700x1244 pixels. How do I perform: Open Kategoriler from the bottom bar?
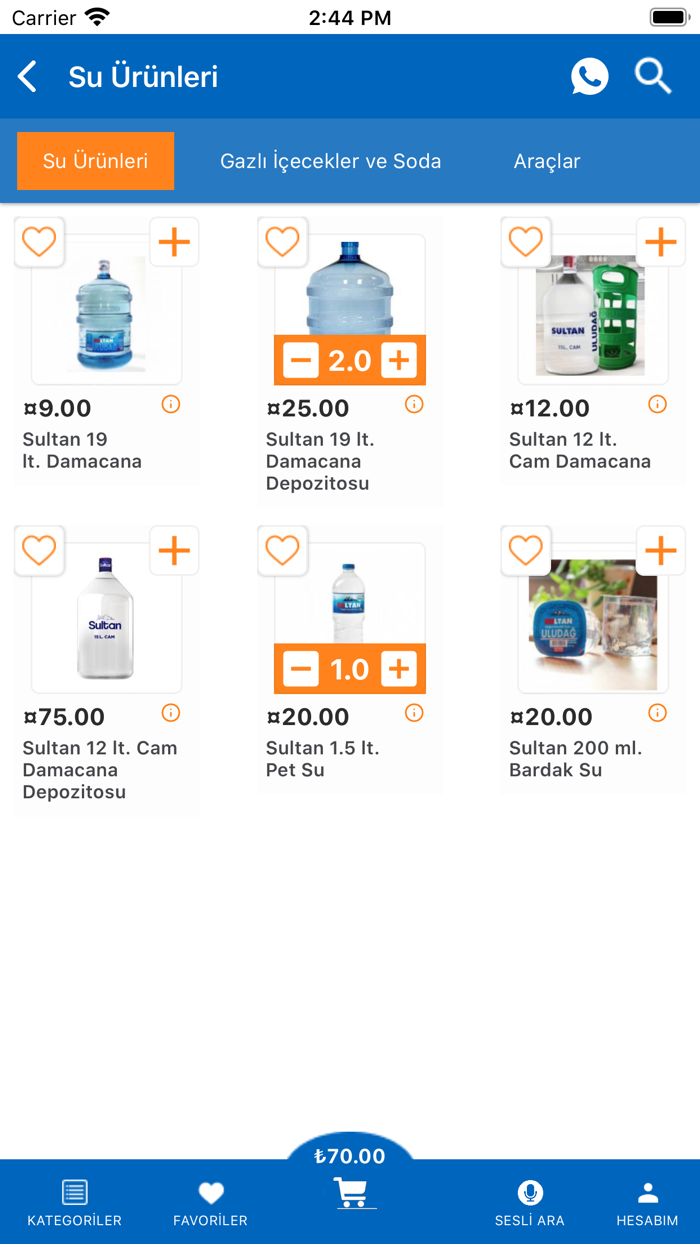(x=75, y=1192)
